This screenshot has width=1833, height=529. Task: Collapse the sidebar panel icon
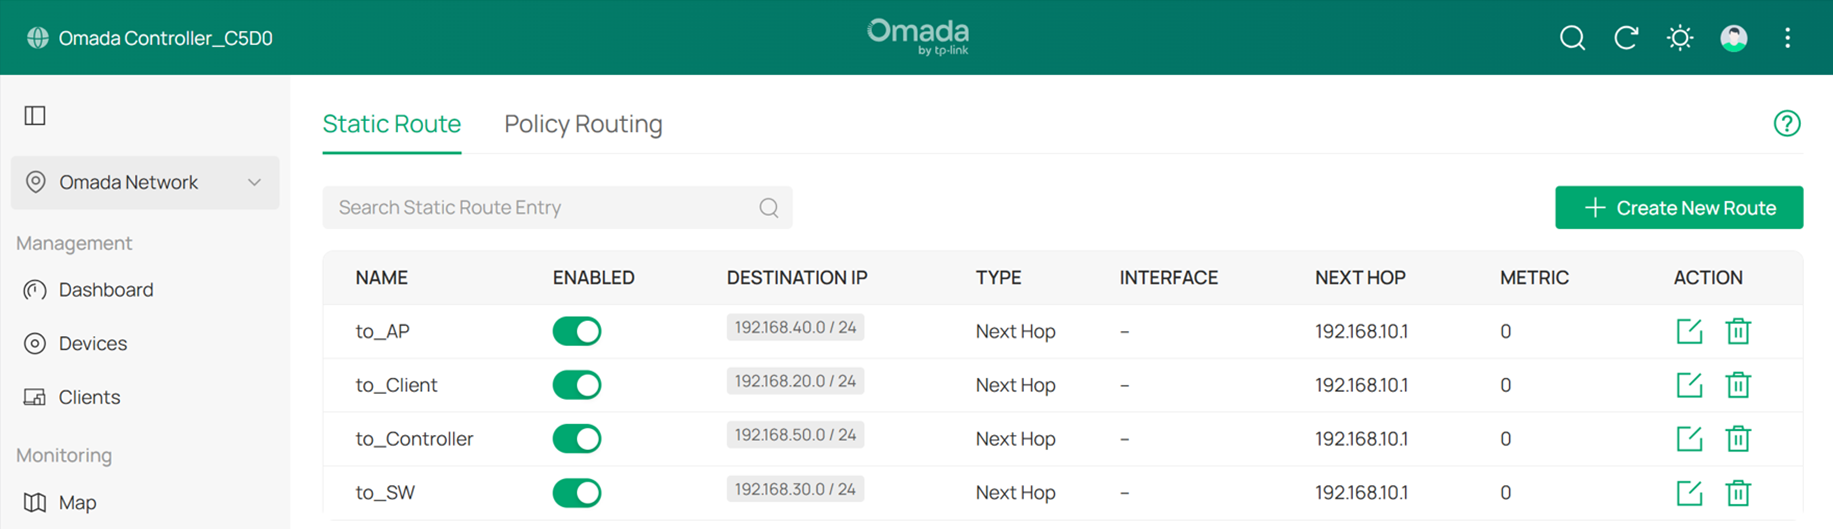tap(35, 116)
